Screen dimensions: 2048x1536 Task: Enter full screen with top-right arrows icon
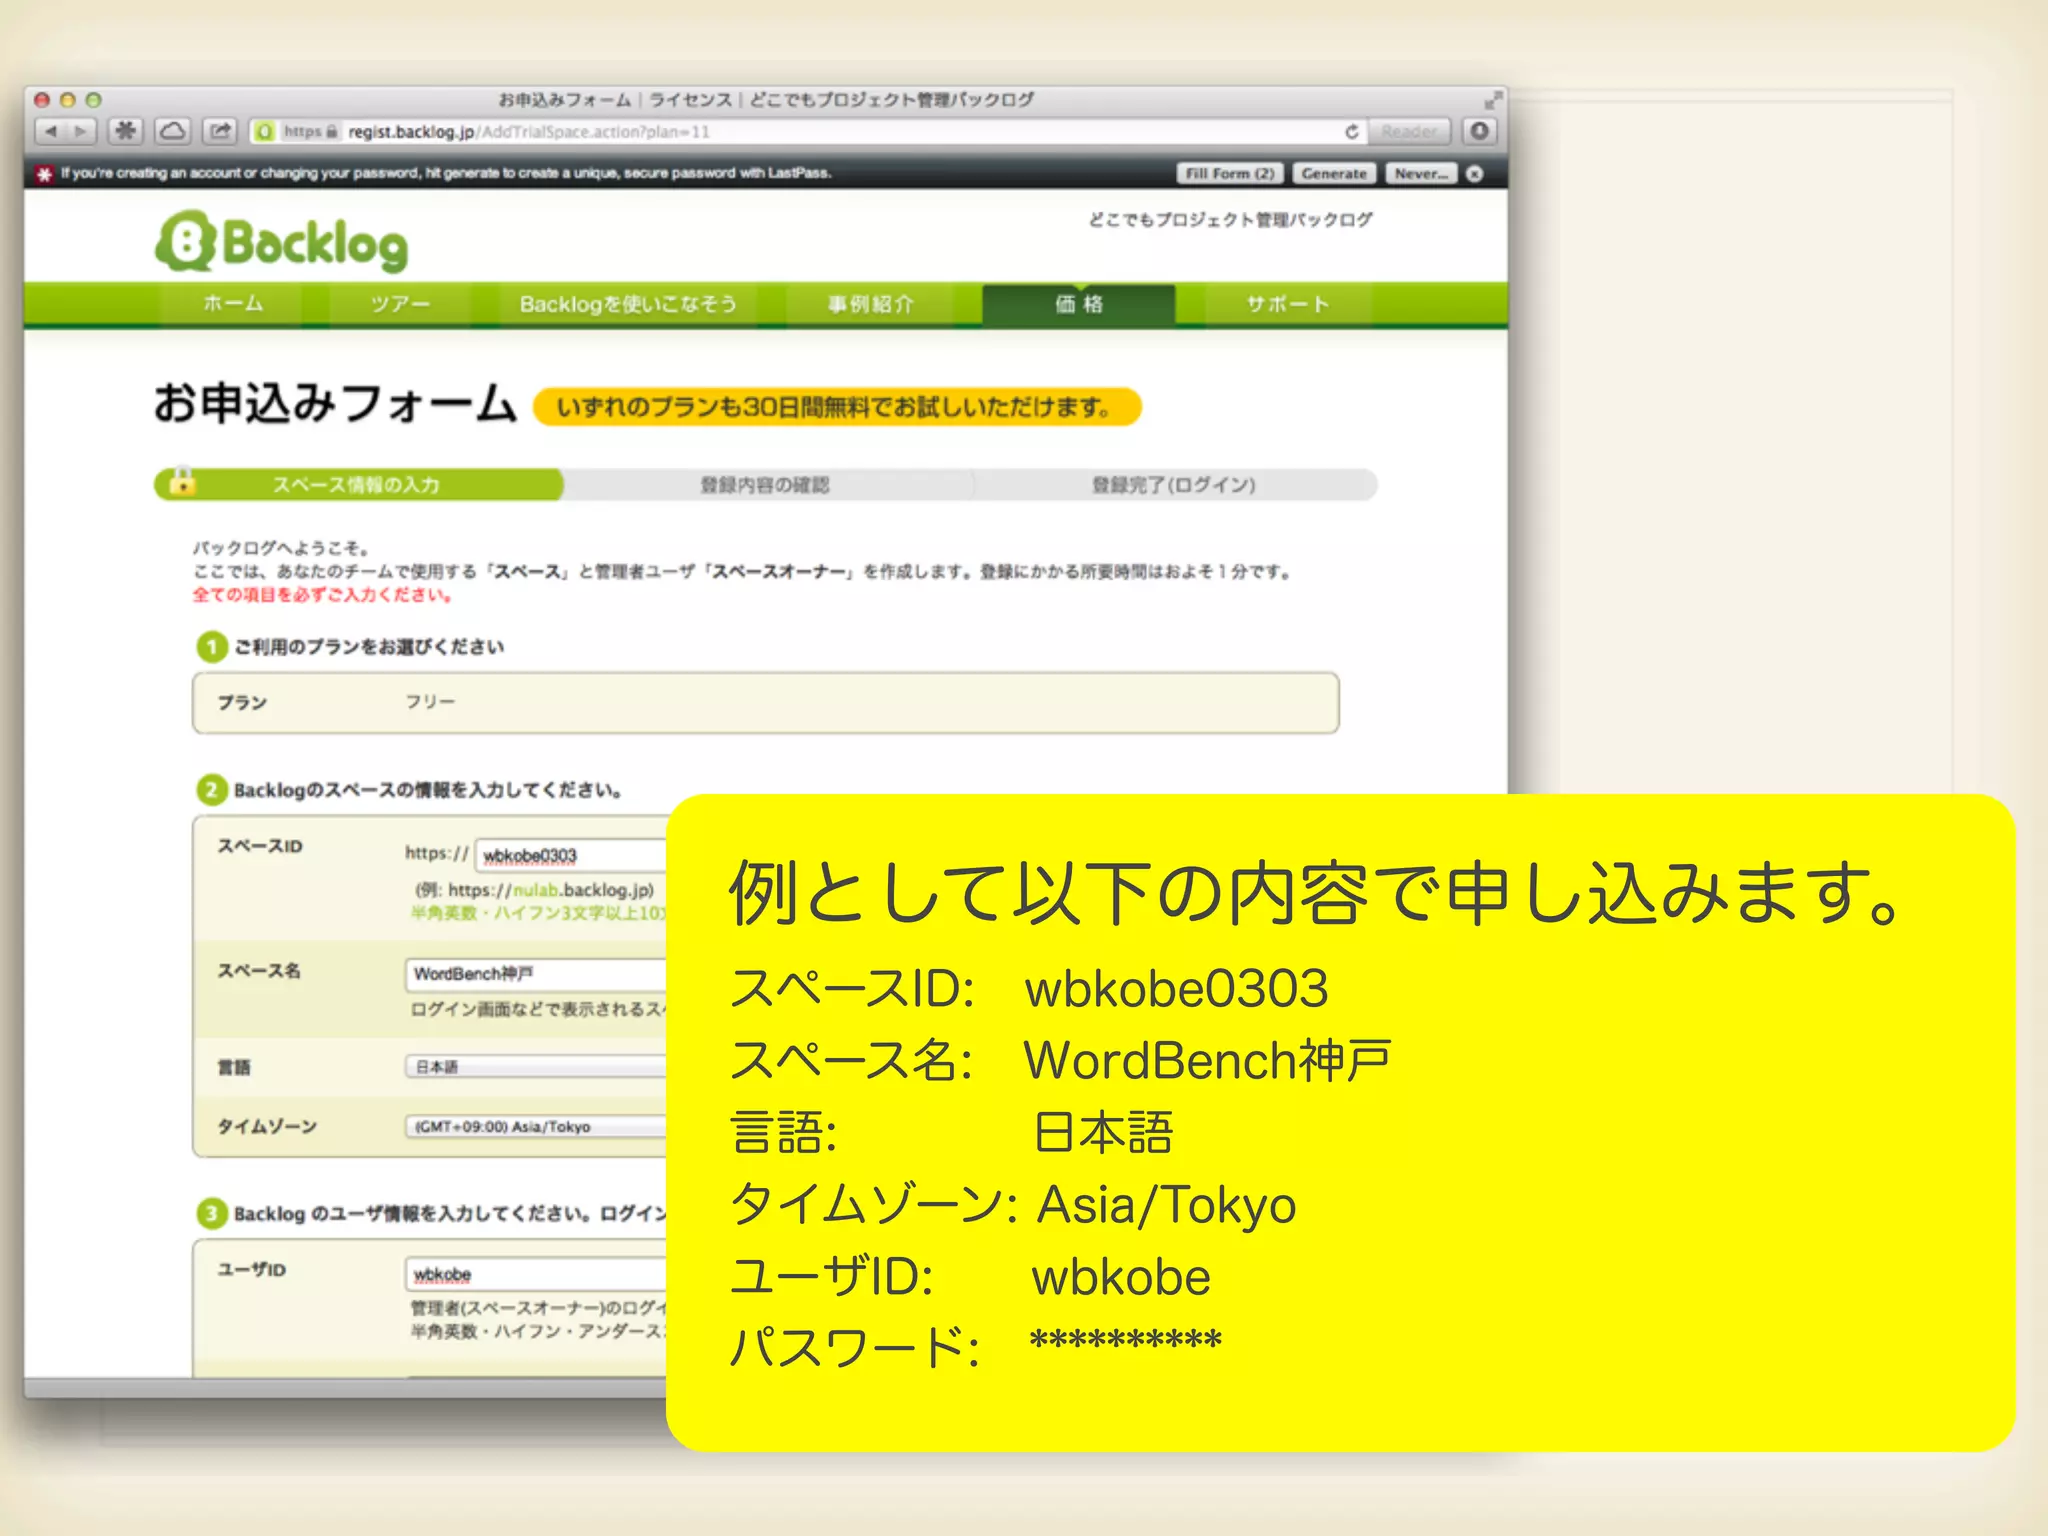1492,100
